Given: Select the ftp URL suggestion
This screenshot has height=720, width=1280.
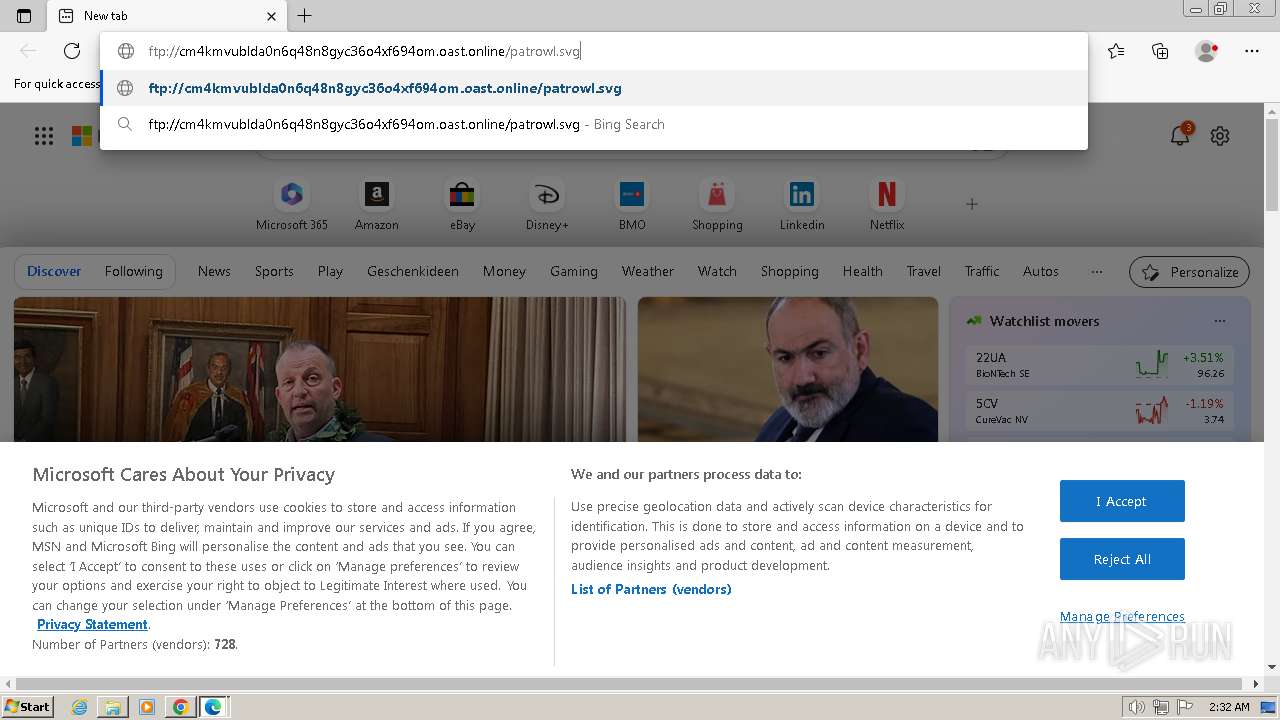Looking at the screenshot, I should click(x=594, y=88).
